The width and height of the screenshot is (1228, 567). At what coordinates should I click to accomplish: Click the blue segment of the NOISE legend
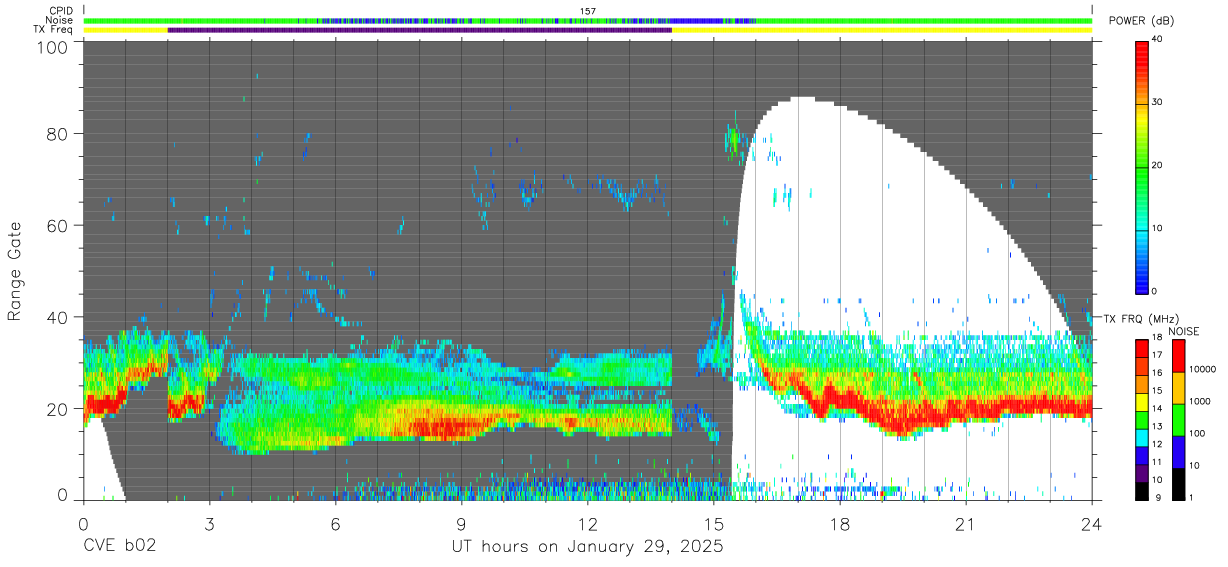pyautogui.click(x=1178, y=452)
